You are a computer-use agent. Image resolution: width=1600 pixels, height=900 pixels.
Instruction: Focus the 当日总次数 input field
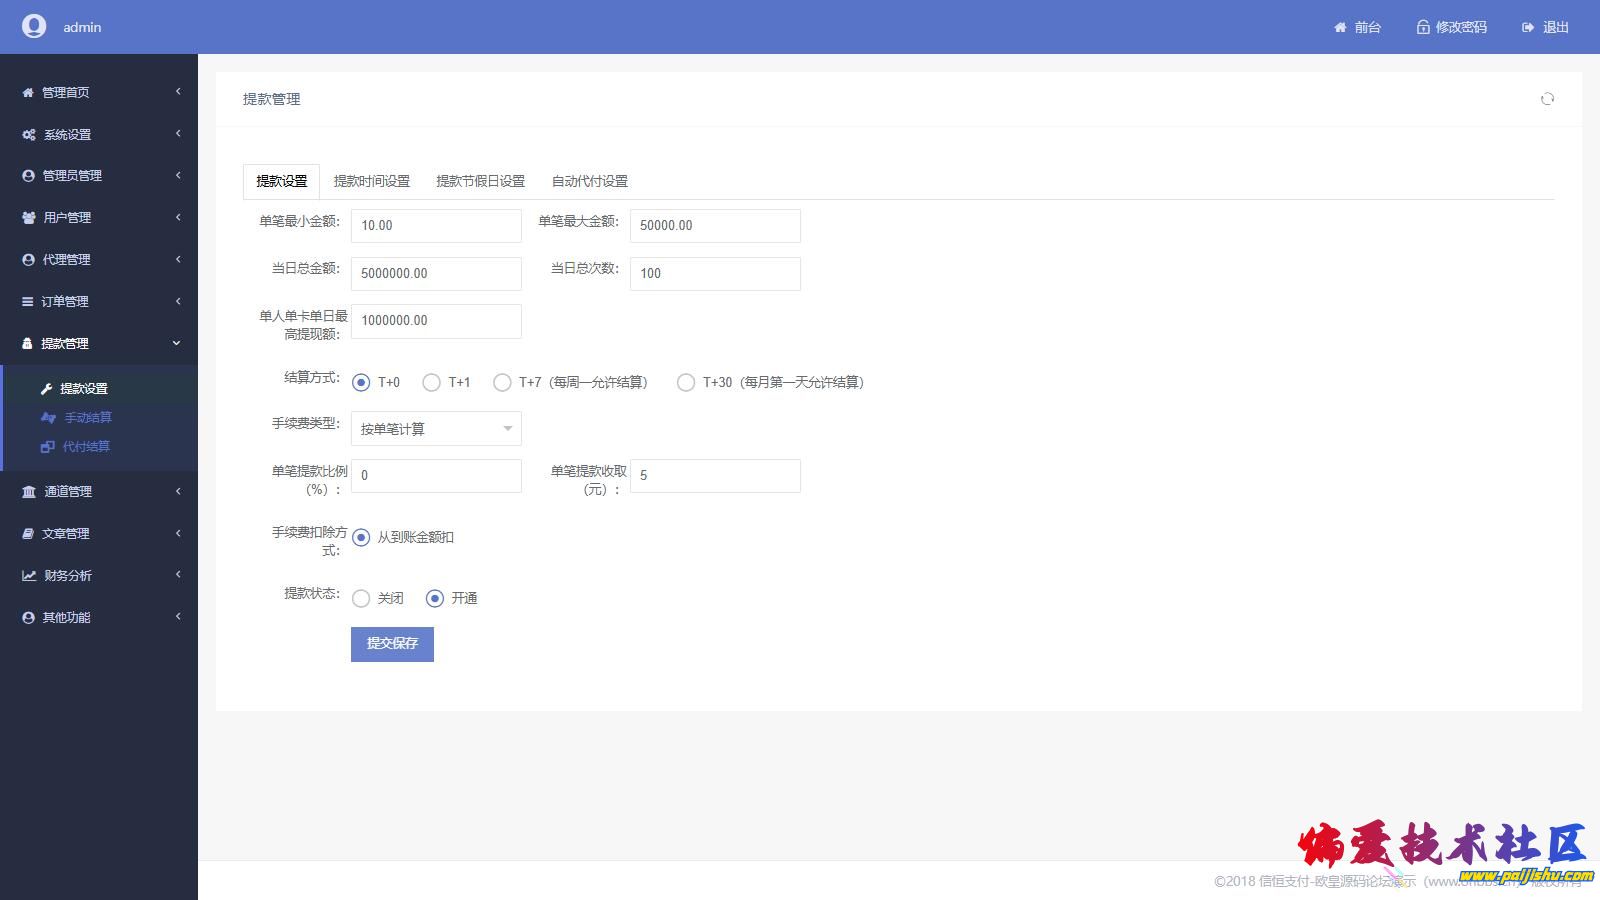[x=715, y=274]
